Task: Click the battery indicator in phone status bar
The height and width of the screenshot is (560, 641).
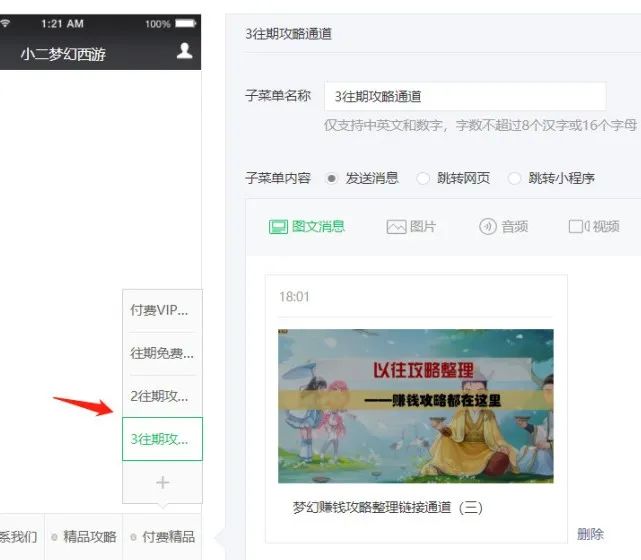Action: click(186, 24)
